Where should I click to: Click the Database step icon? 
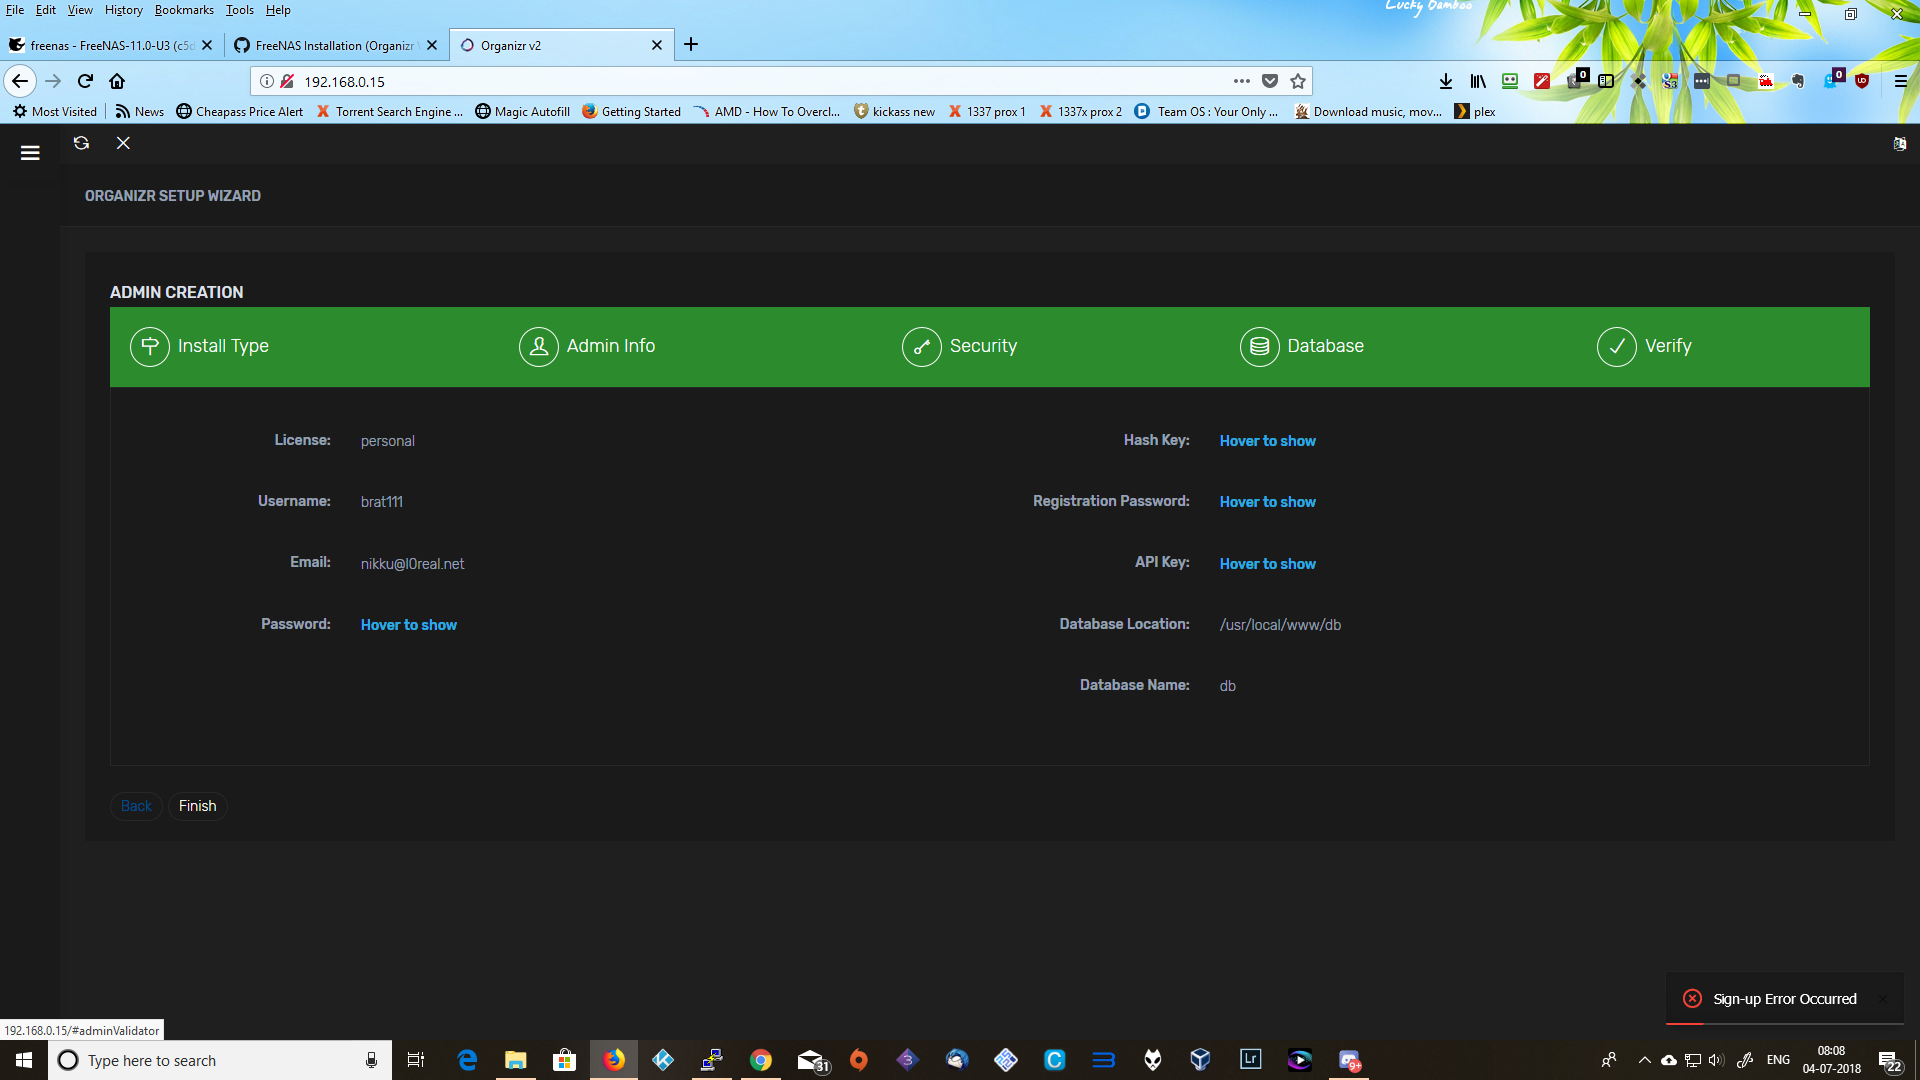[x=1259, y=347]
